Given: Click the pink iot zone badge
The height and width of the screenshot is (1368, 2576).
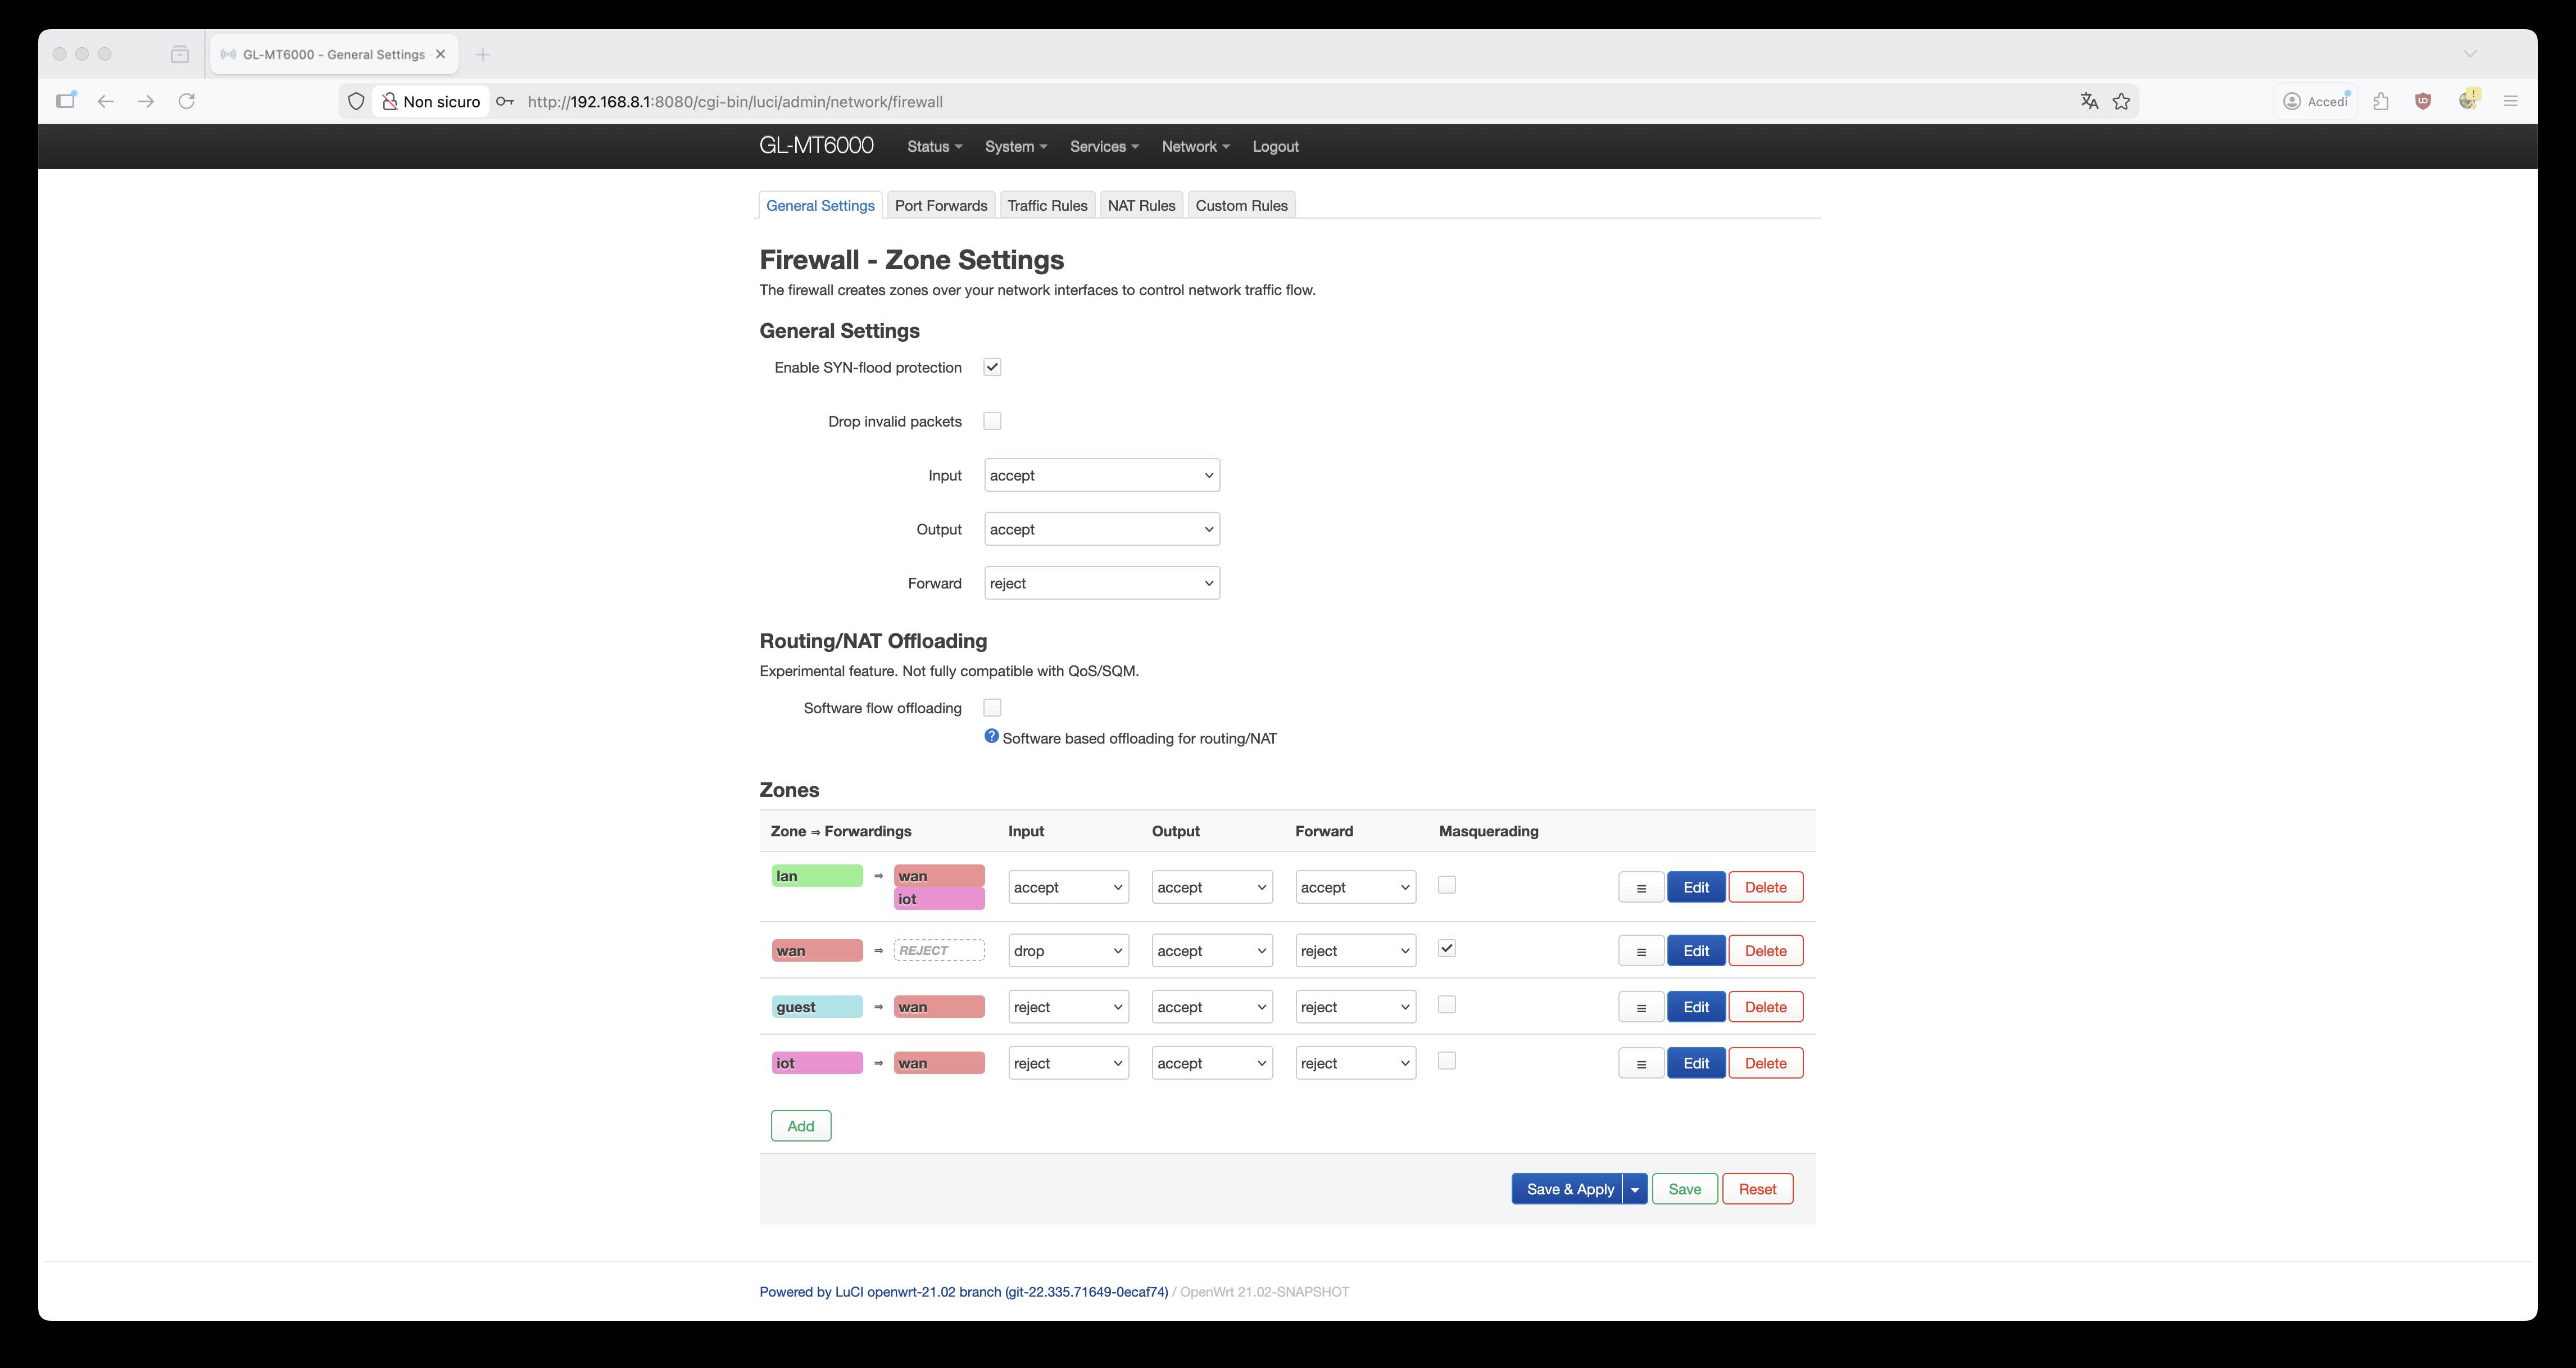Looking at the screenshot, I should (x=816, y=1063).
